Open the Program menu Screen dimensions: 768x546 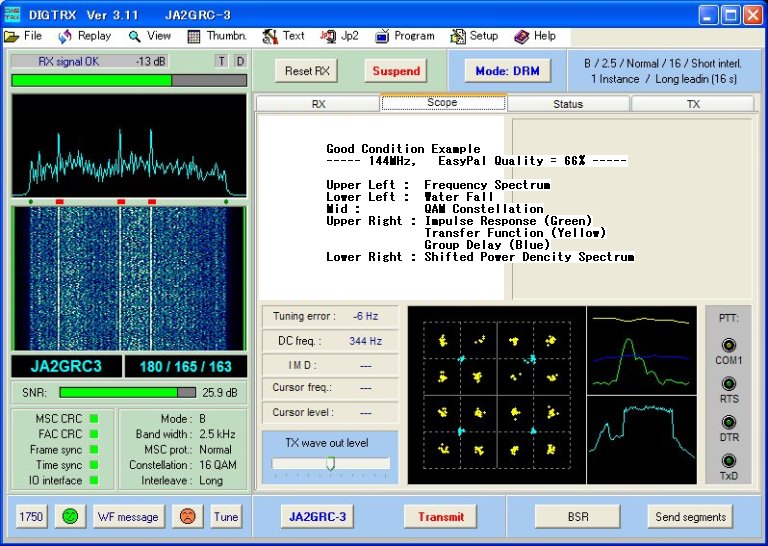tap(405, 36)
